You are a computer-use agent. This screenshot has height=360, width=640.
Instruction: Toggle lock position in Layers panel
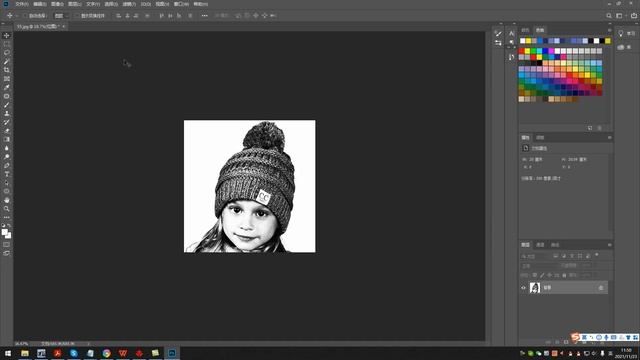point(549,275)
